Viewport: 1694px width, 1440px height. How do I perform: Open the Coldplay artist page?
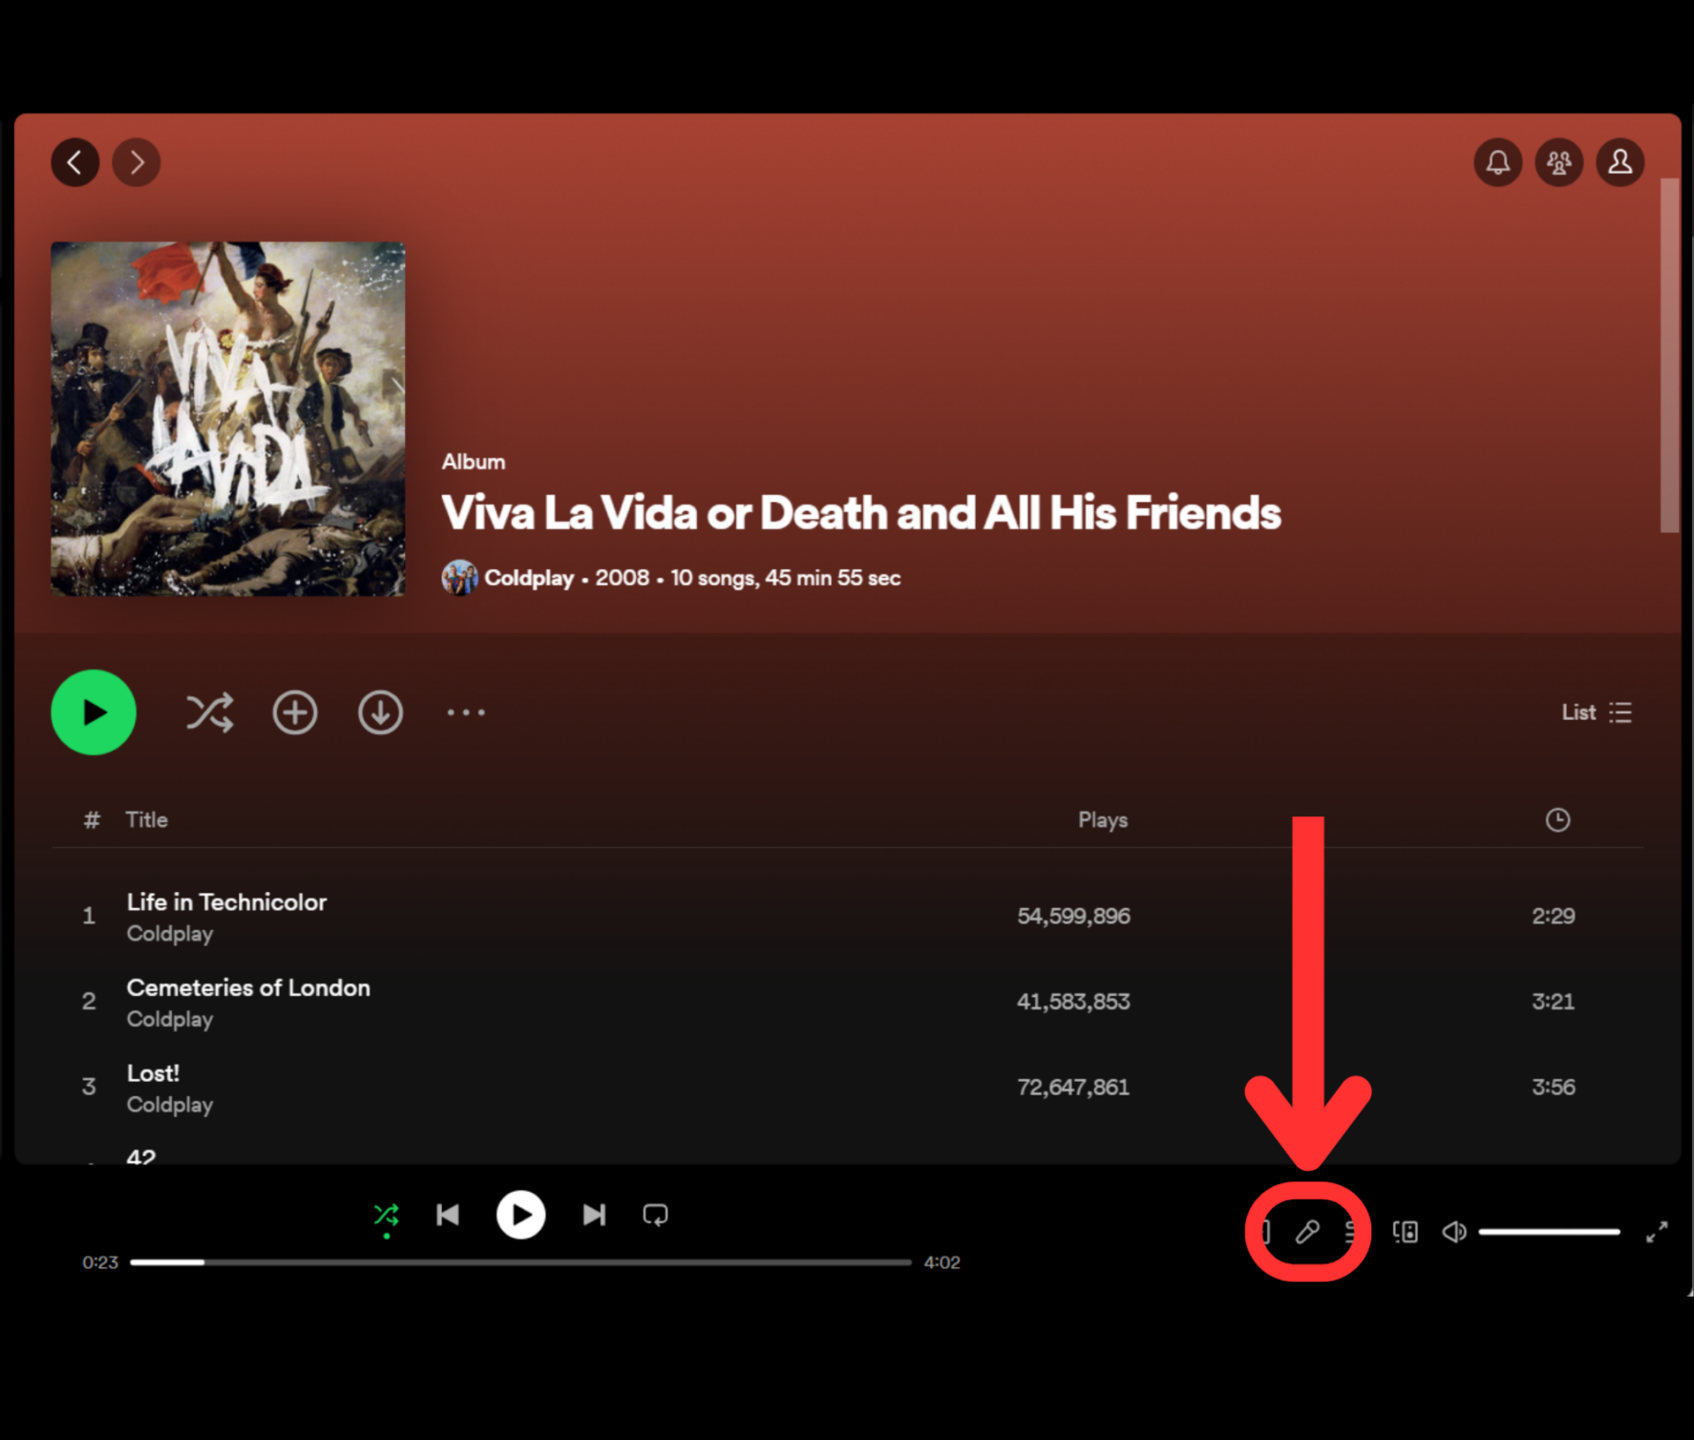pos(530,577)
